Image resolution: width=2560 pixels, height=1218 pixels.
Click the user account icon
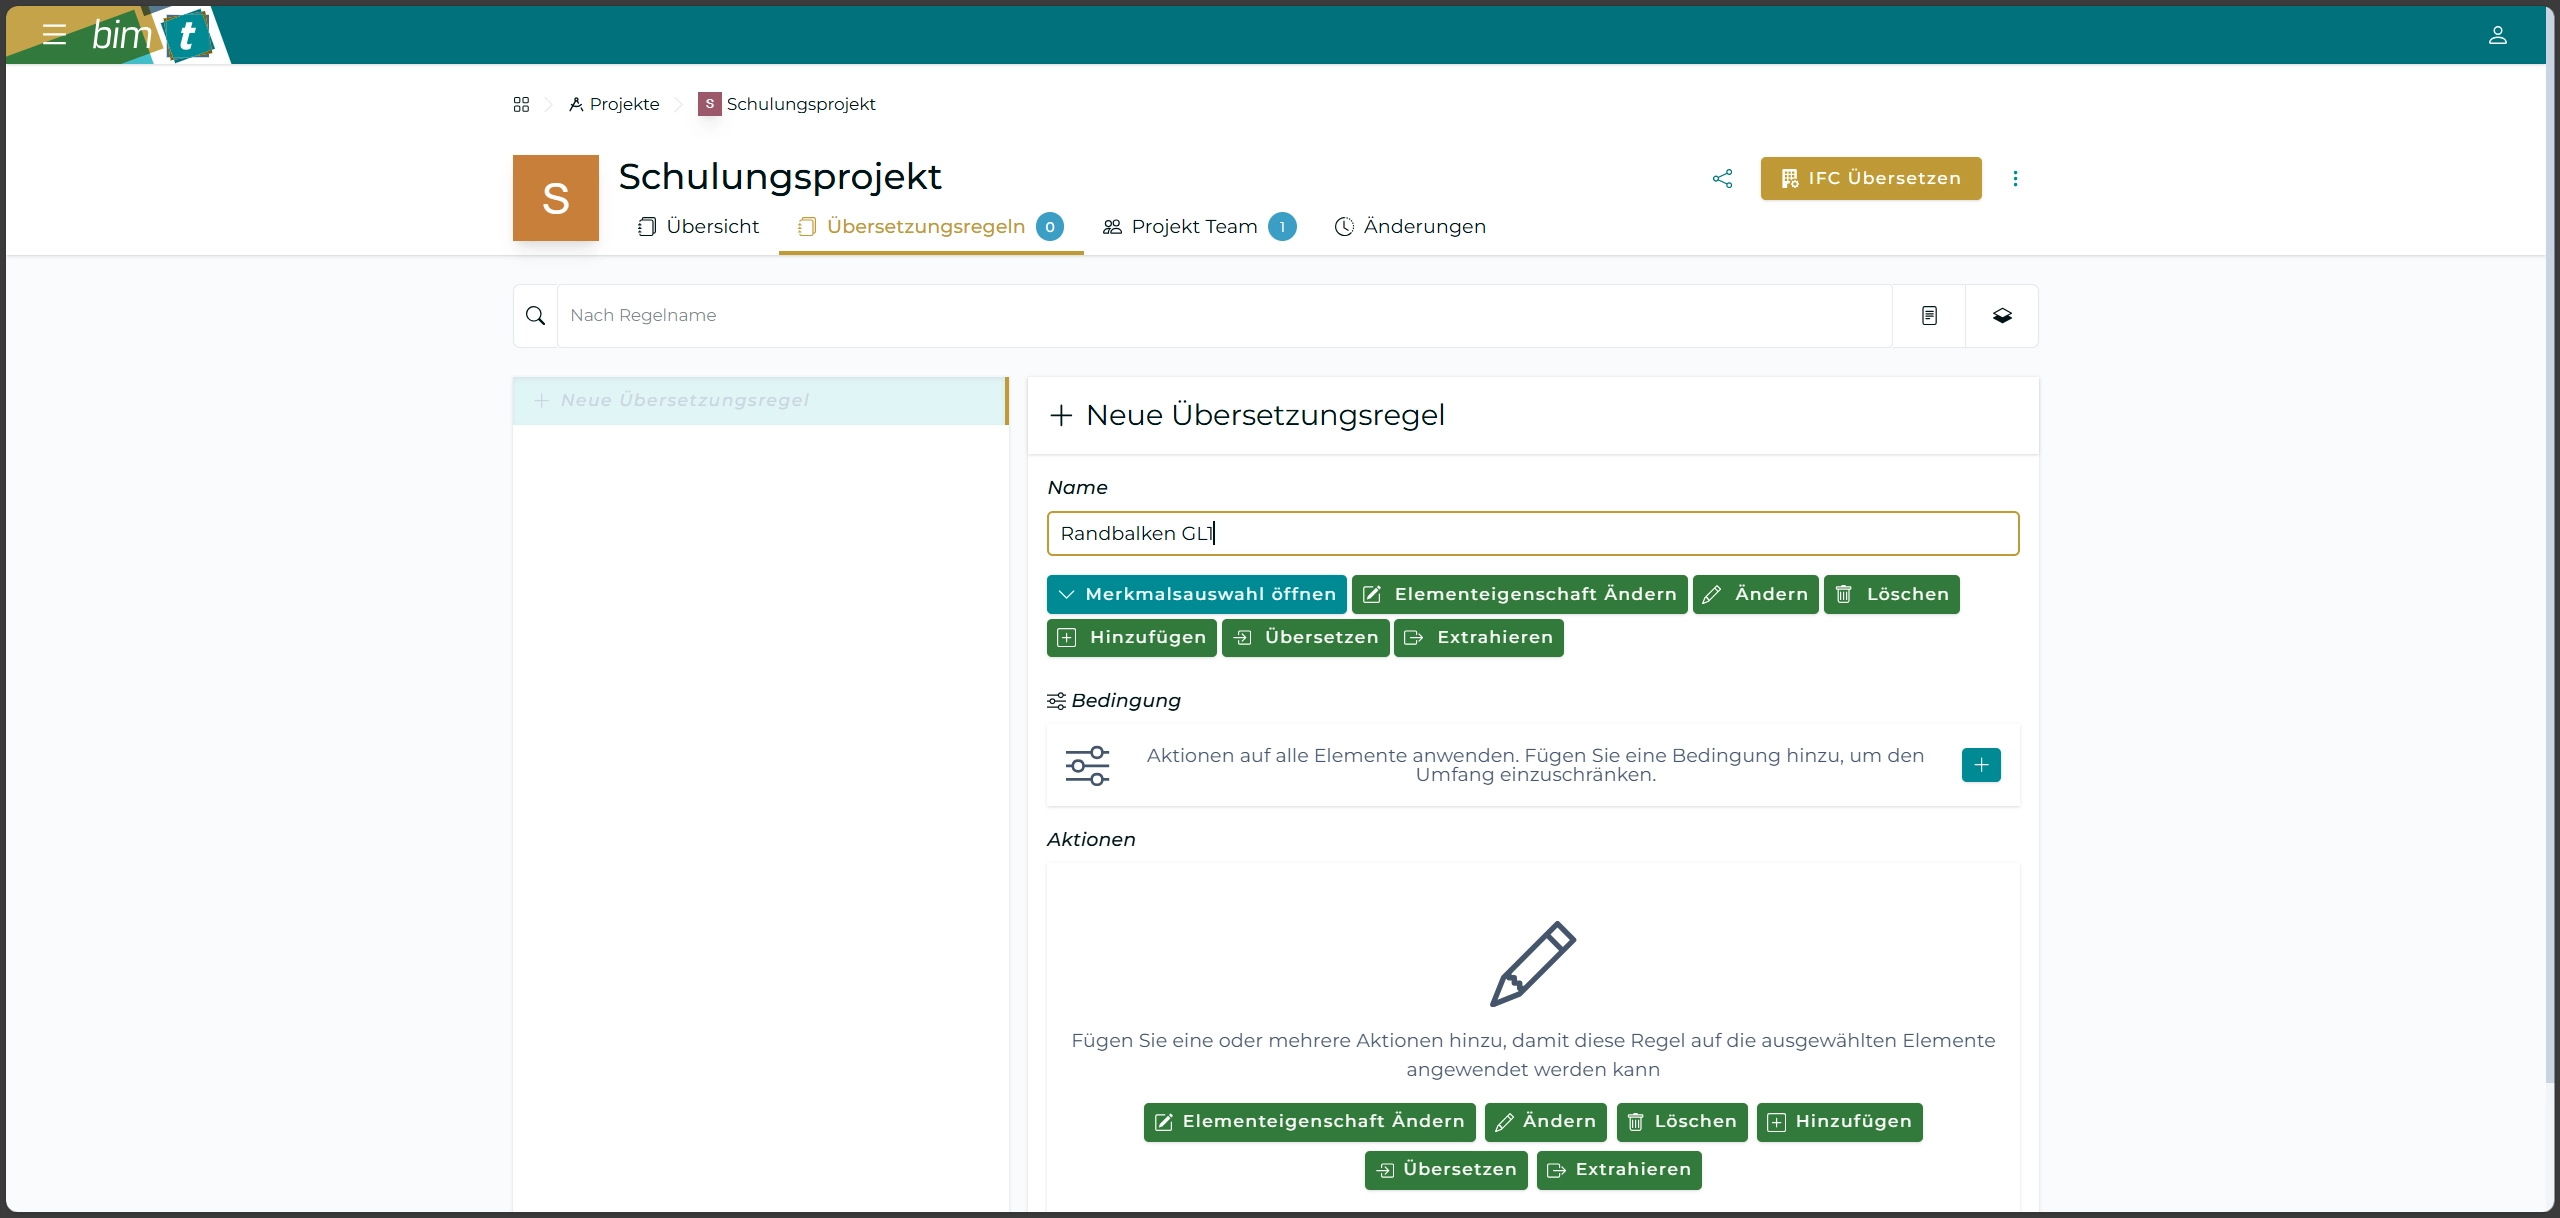(2497, 36)
